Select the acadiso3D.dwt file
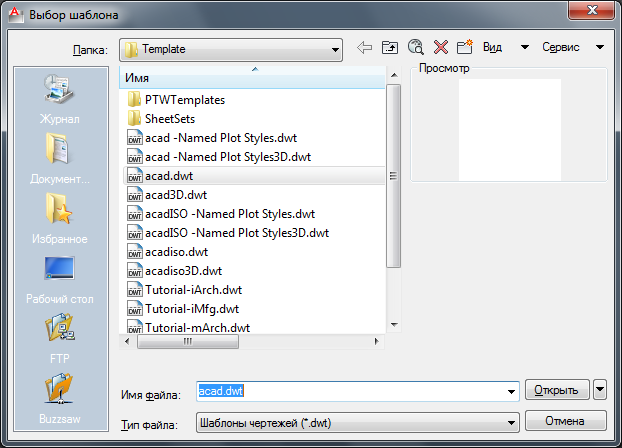This screenshot has height=448, width=622. [175, 271]
